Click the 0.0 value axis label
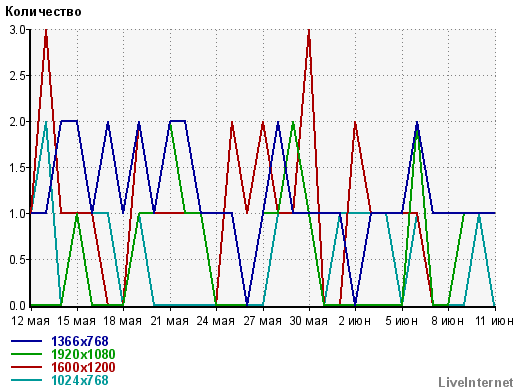The image size is (520, 392). [18, 305]
